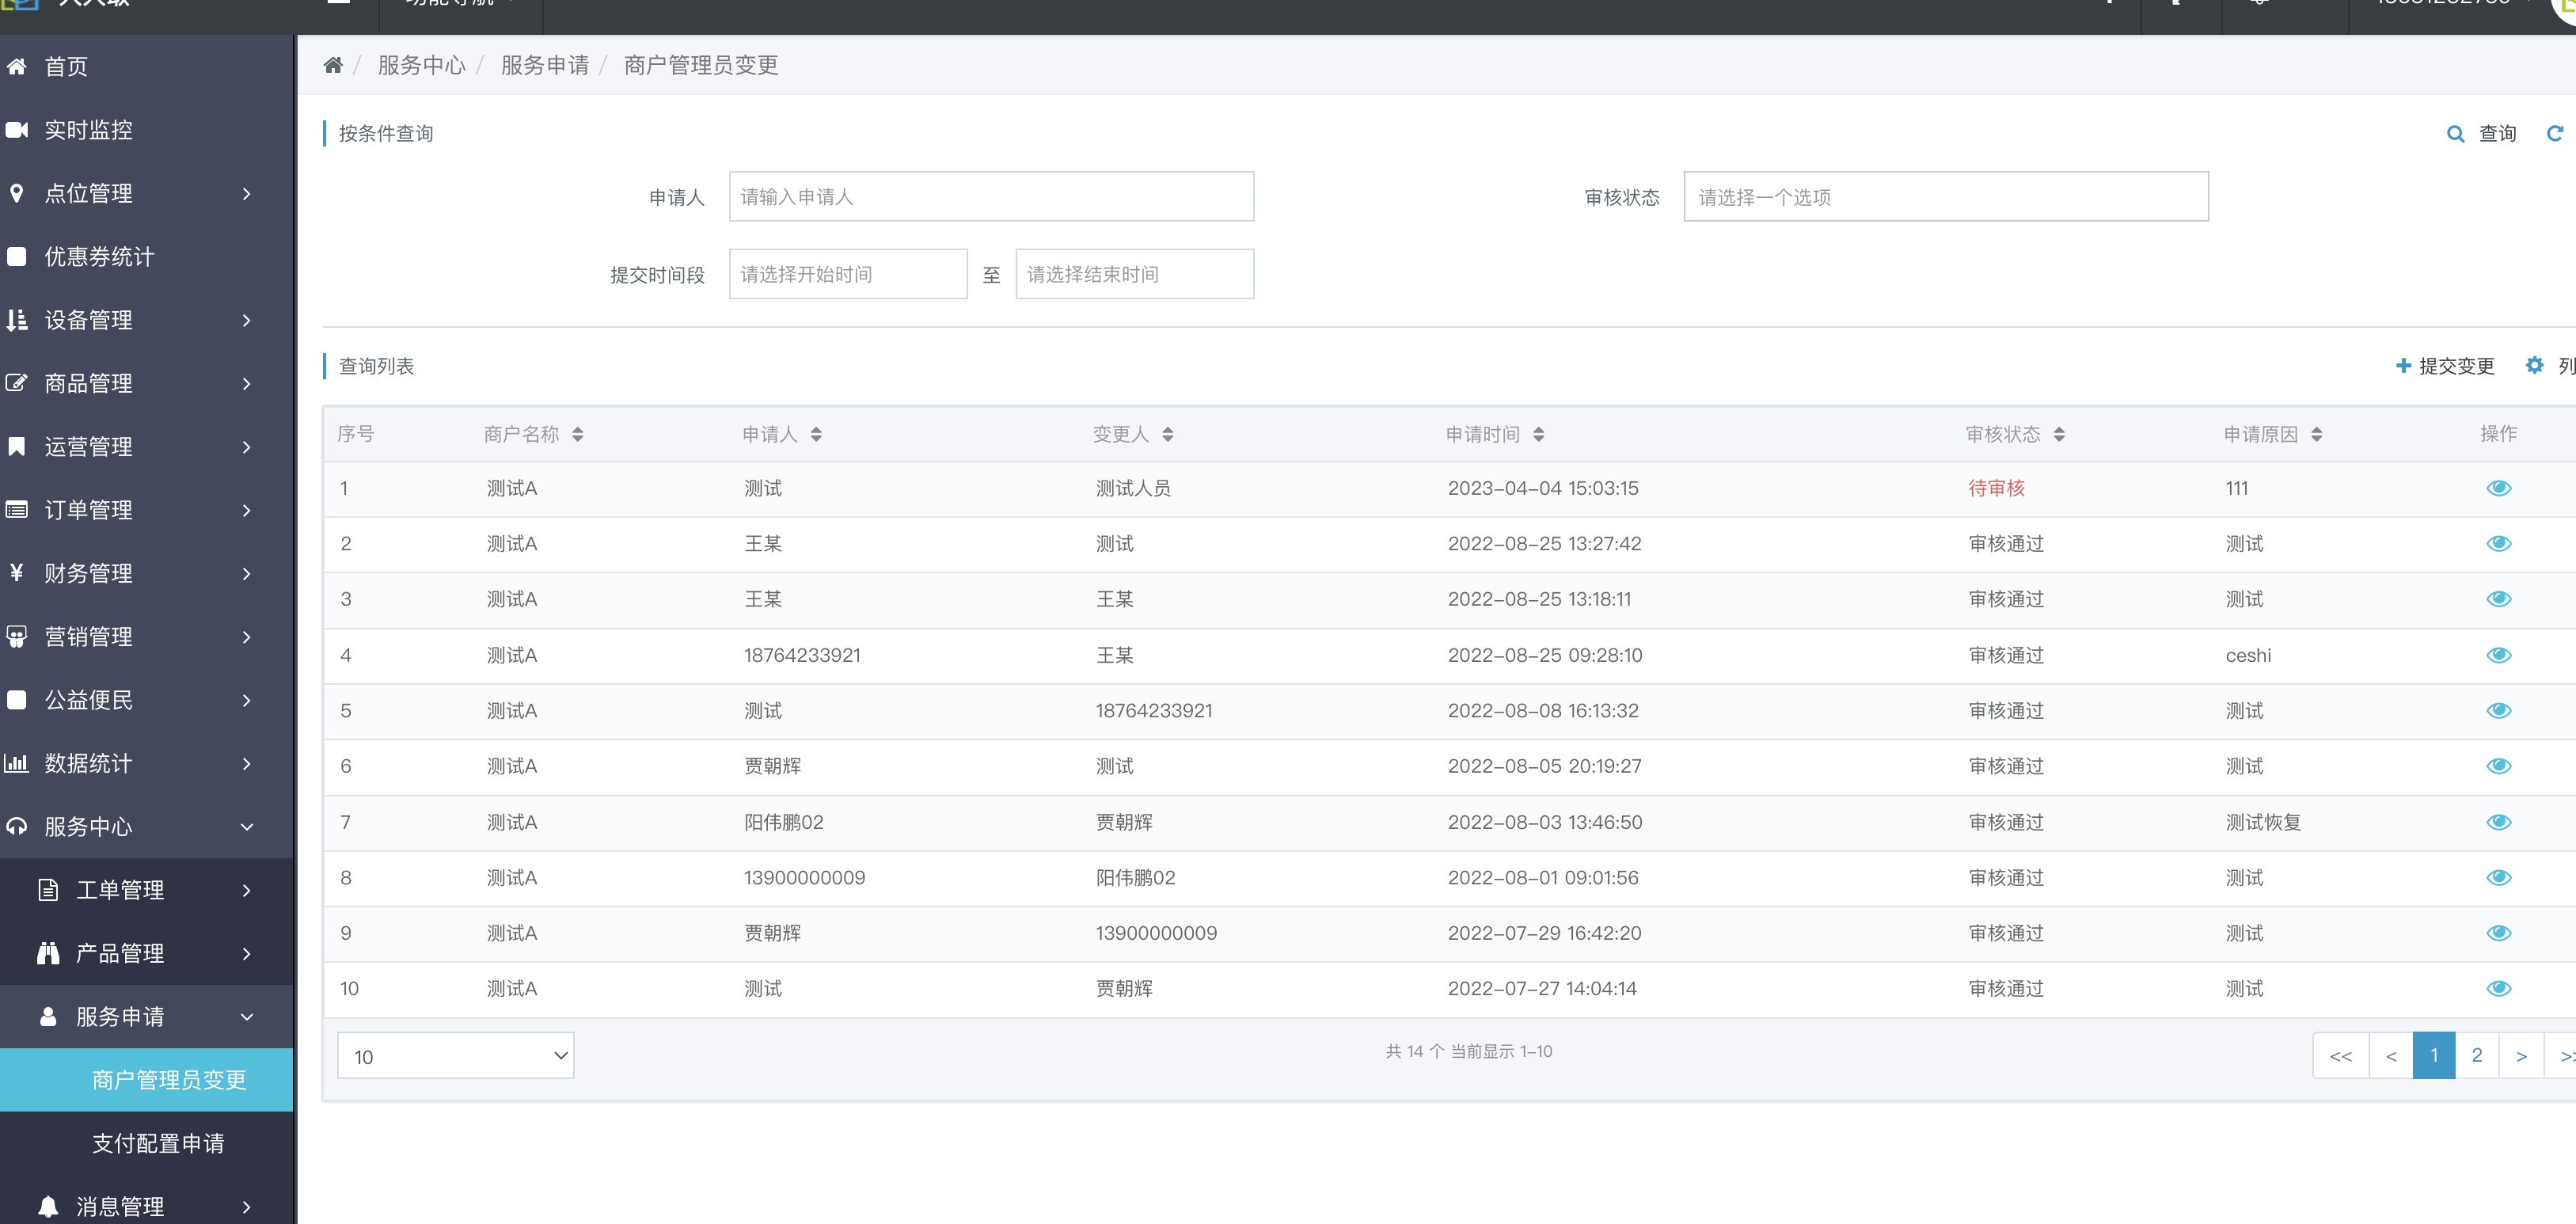2576x1224 pixels.
Task: Sort by 审核状态 column arrows
Action: (2059, 434)
